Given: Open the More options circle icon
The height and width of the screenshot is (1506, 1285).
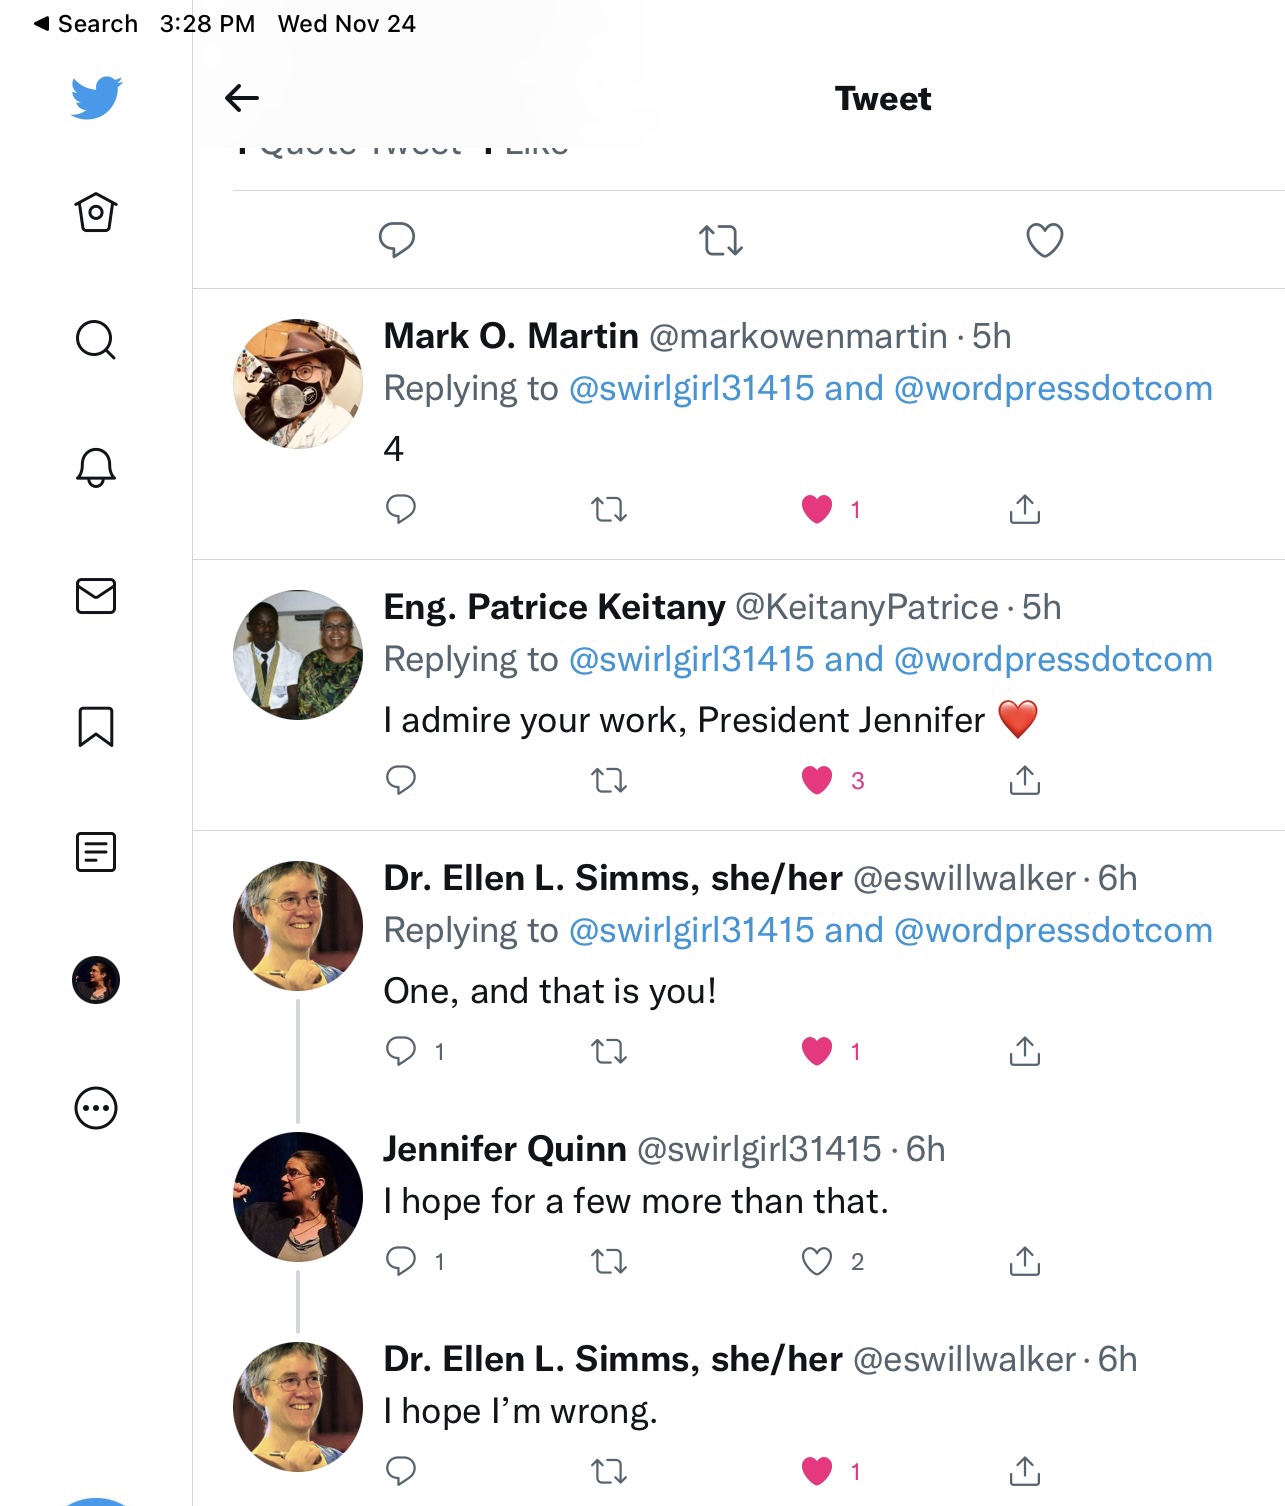Looking at the screenshot, I should tap(96, 1108).
